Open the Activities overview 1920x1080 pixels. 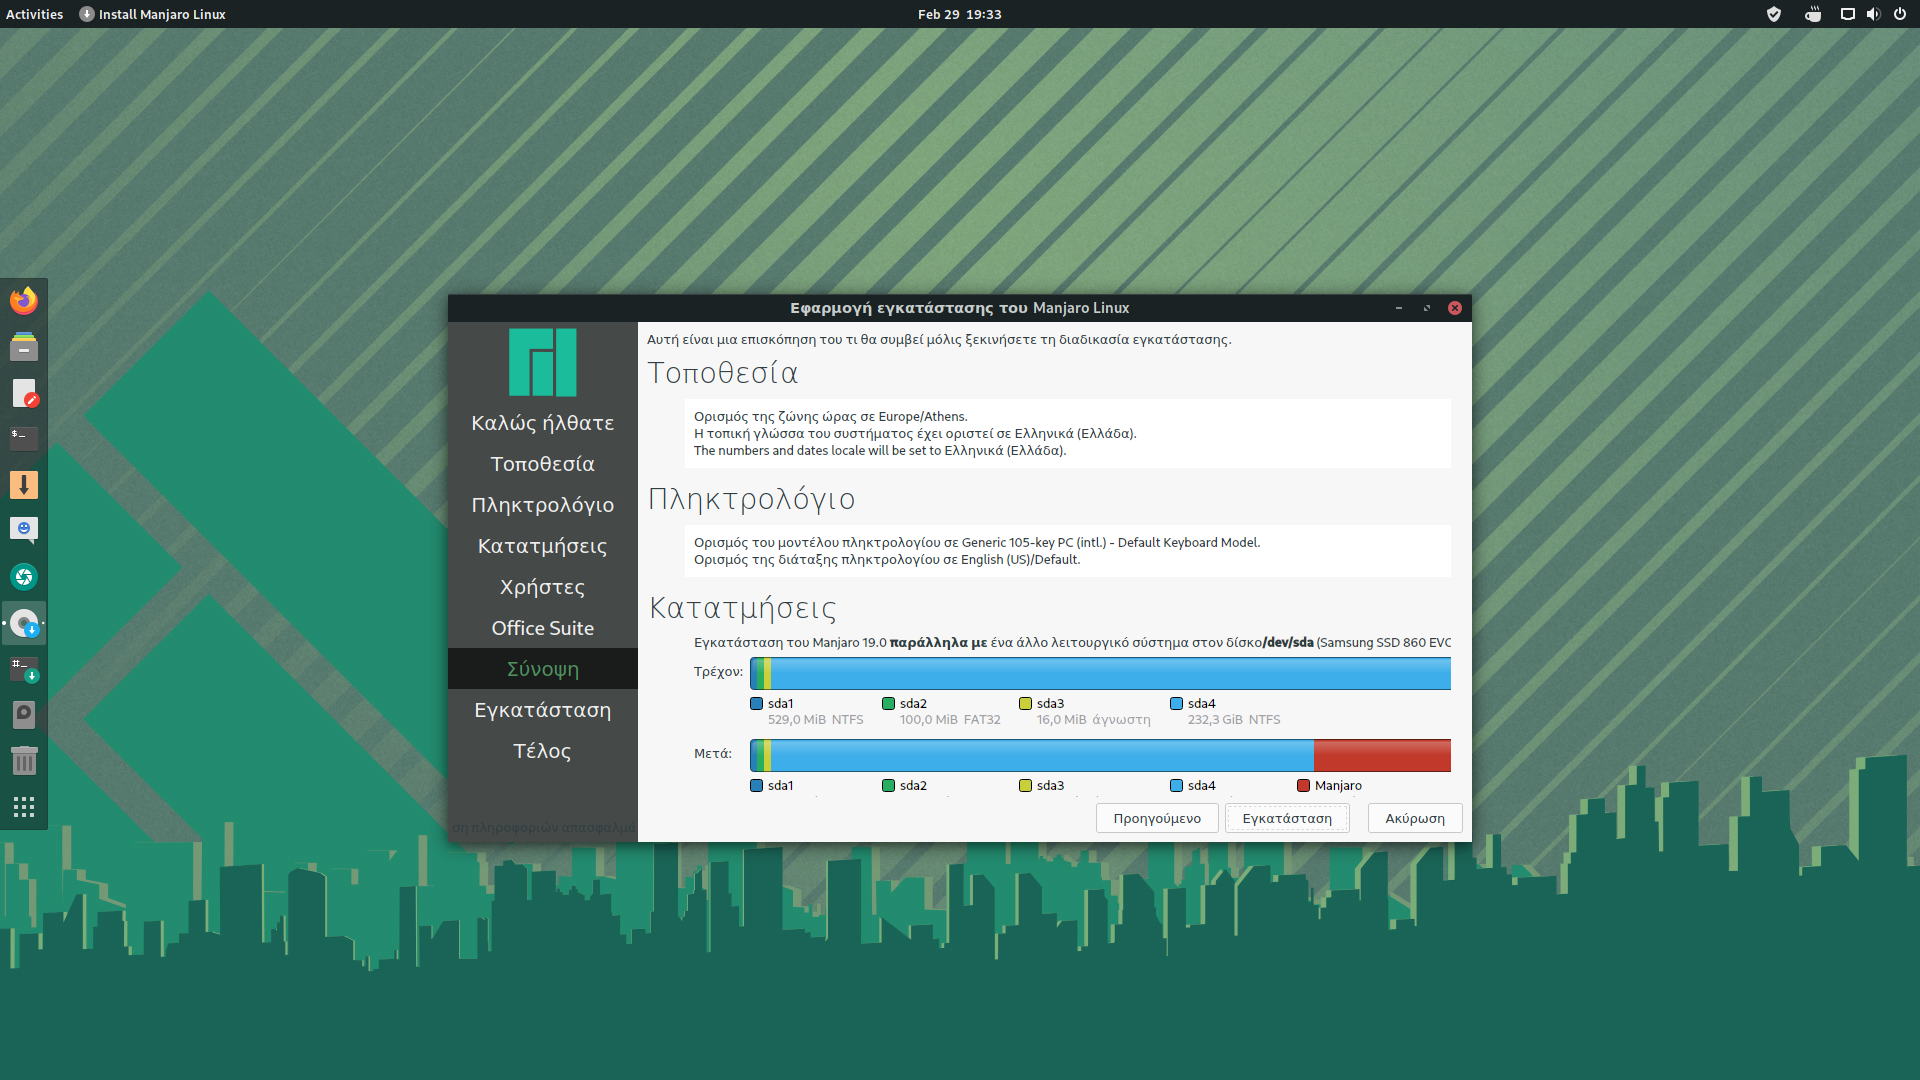pos(34,14)
